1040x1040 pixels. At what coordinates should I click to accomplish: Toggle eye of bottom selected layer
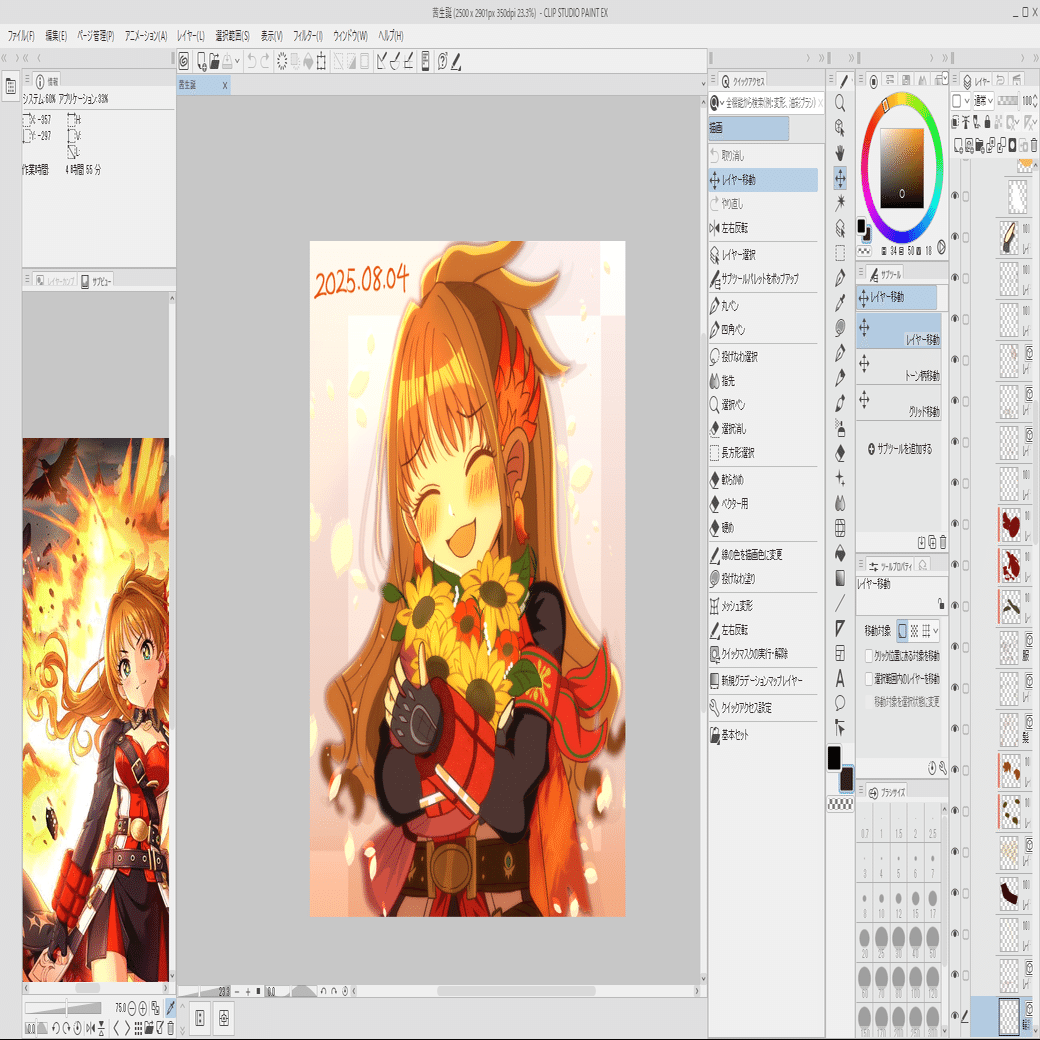pyautogui.click(x=955, y=1015)
